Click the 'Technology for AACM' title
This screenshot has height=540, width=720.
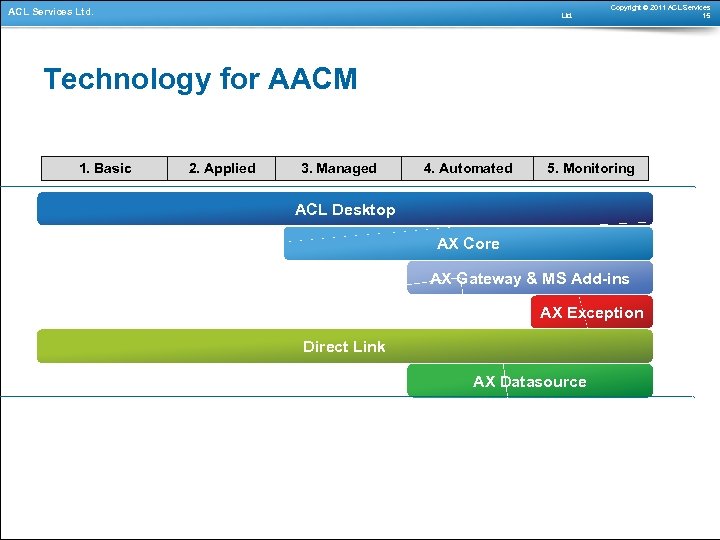pos(200,79)
